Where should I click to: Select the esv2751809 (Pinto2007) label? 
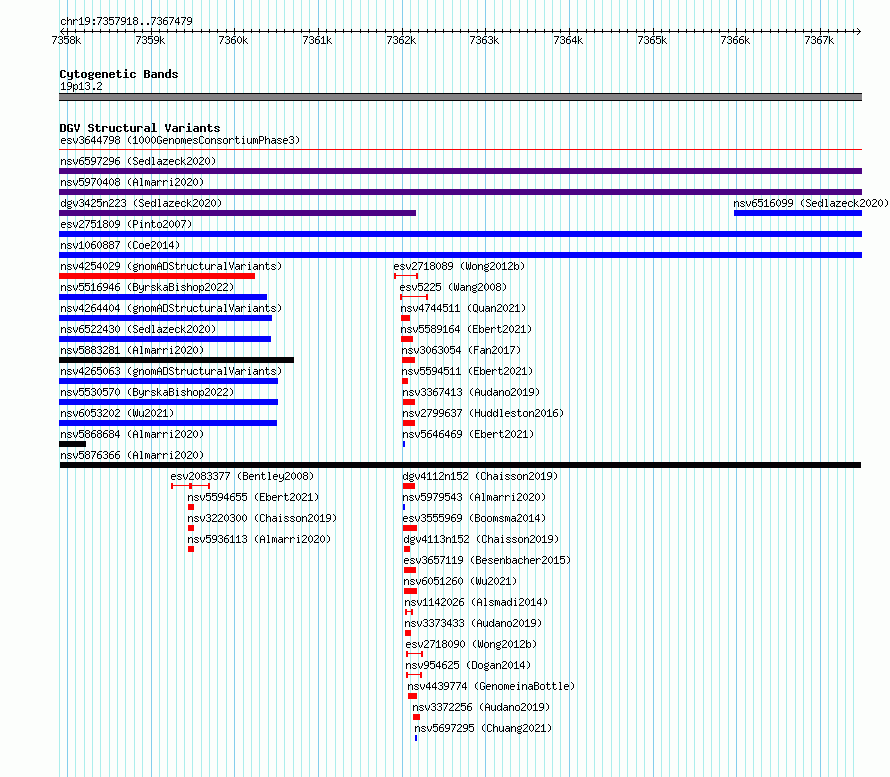126,224
